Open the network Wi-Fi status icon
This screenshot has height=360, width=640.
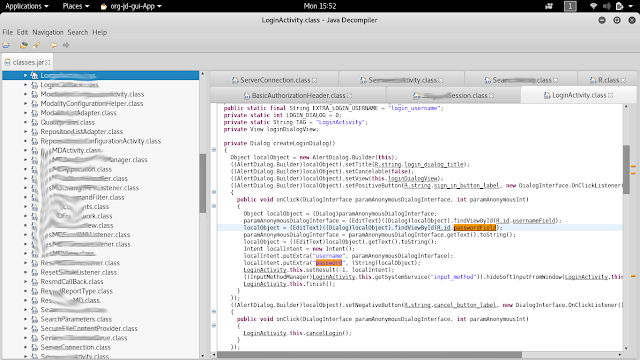593,6
